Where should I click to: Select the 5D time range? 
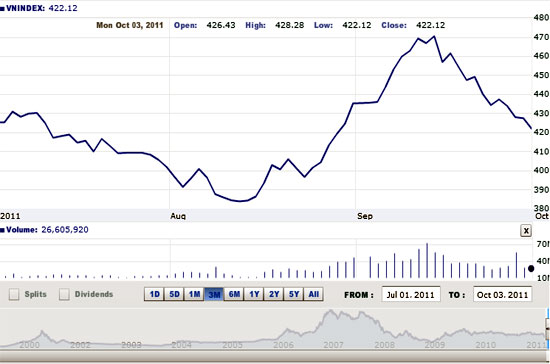[x=174, y=294]
